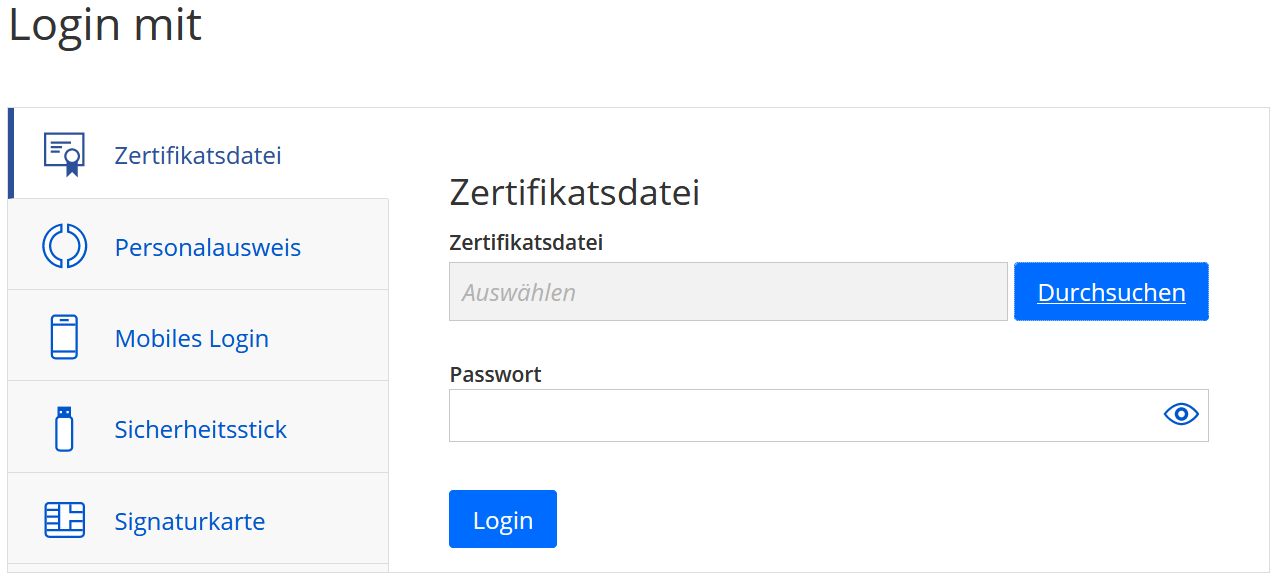The image size is (1275, 576).
Task: Open the Auswählen certificate file selector
Action: (x=728, y=291)
